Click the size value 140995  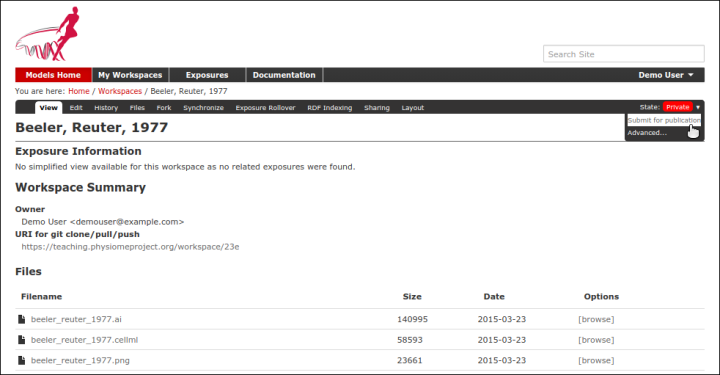coord(412,319)
